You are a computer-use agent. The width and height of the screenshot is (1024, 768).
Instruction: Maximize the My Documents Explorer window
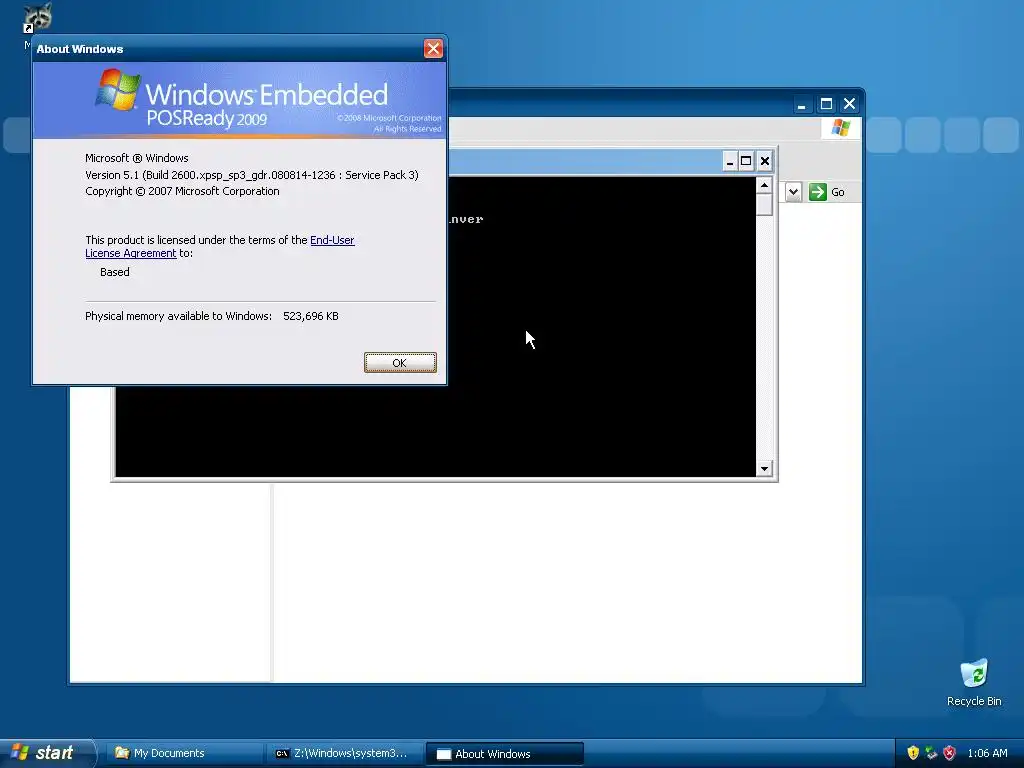[826, 104]
